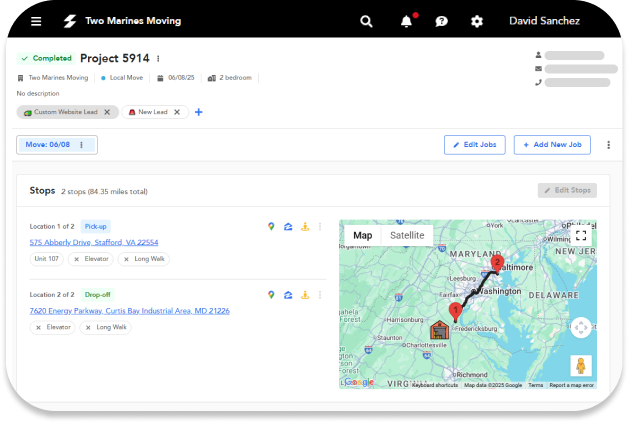Click the Street View pegman icon
Viewport: 629px width, 423px height.
[581, 366]
